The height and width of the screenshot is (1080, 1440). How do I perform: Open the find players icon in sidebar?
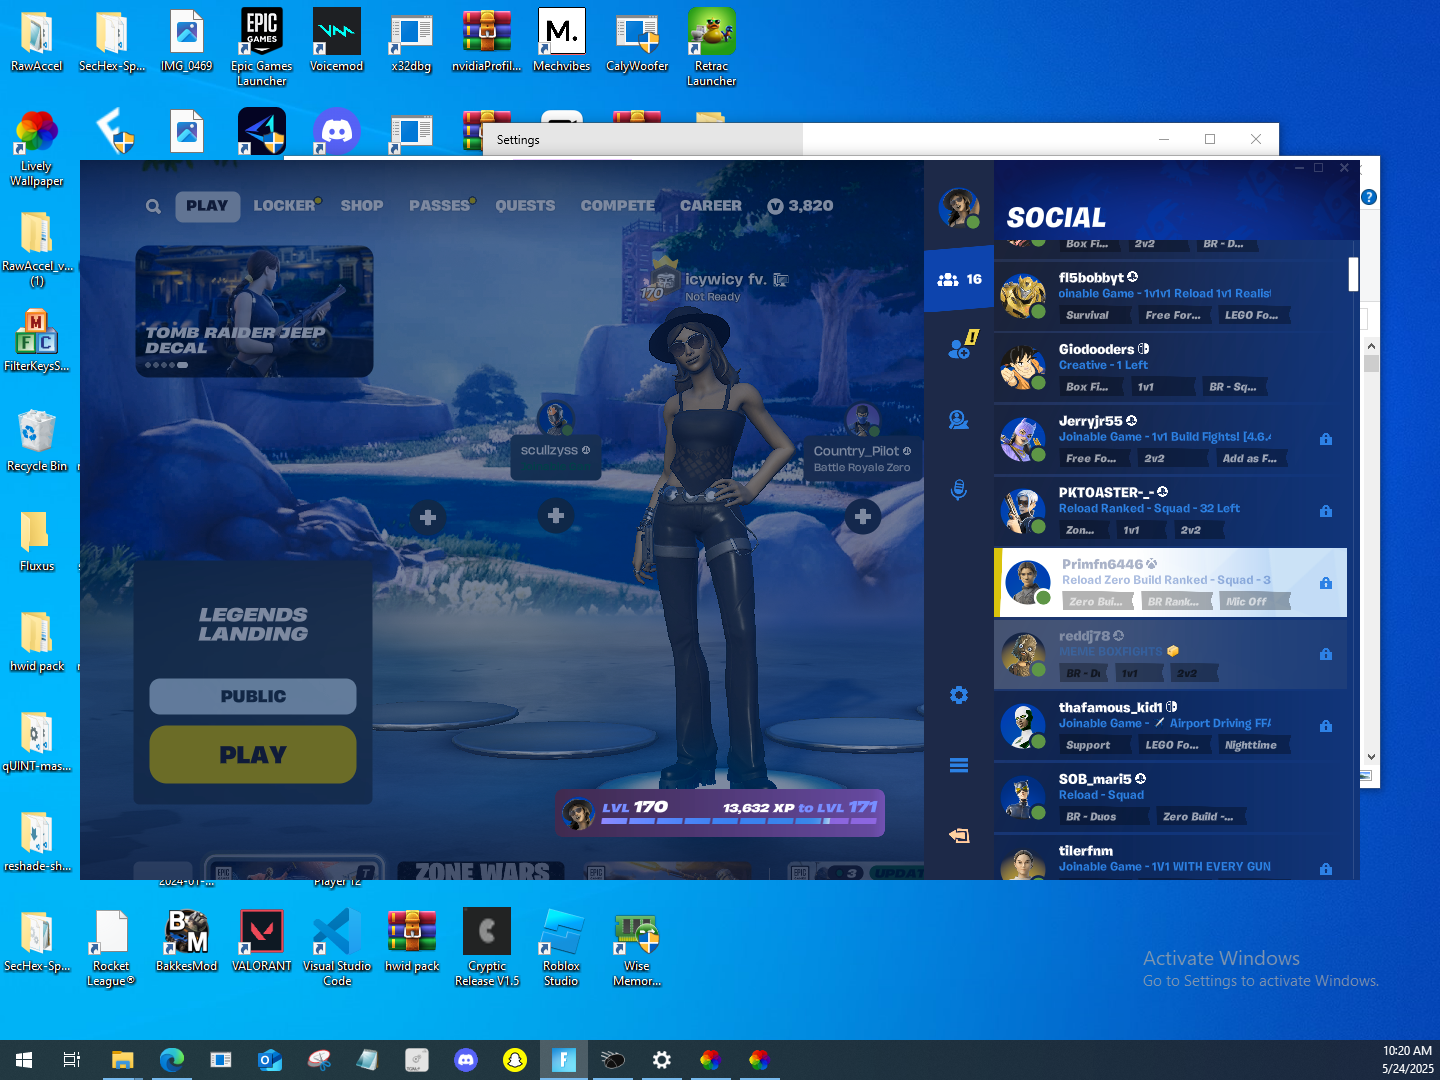(x=959, y=420)
